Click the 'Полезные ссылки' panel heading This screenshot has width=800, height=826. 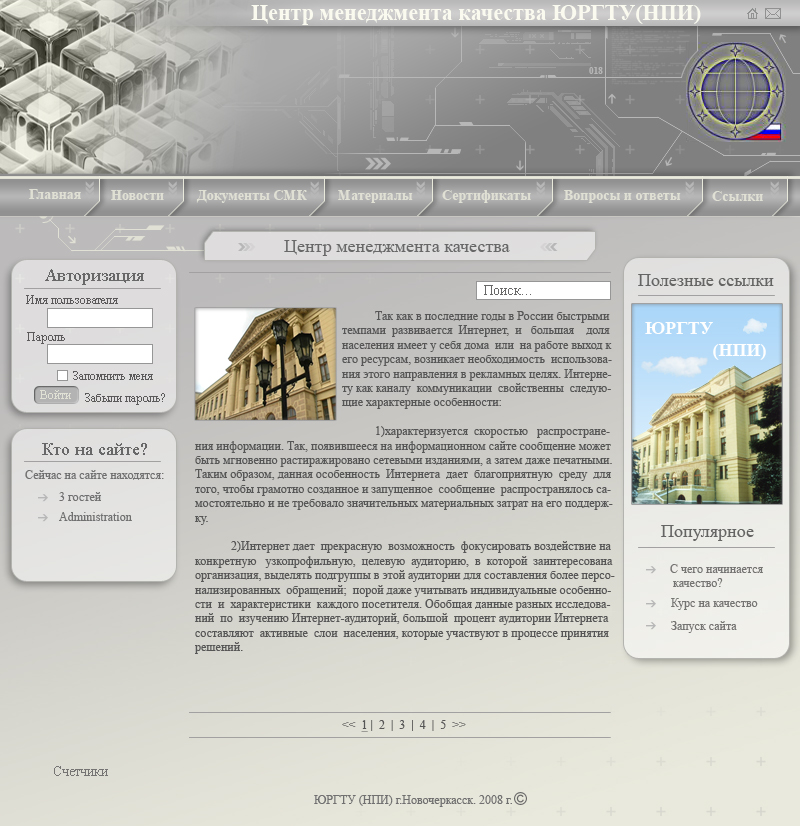click(x=706, y=280)
